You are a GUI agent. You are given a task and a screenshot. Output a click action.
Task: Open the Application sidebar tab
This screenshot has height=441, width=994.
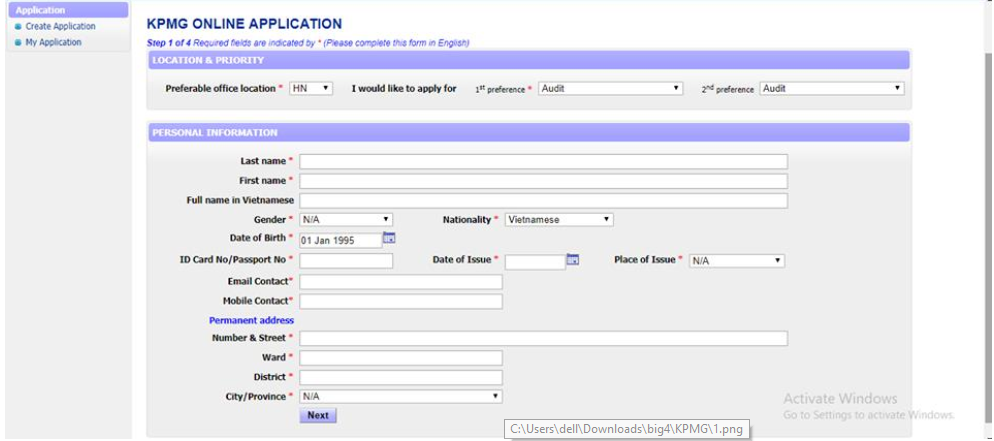tap(66, 10)
